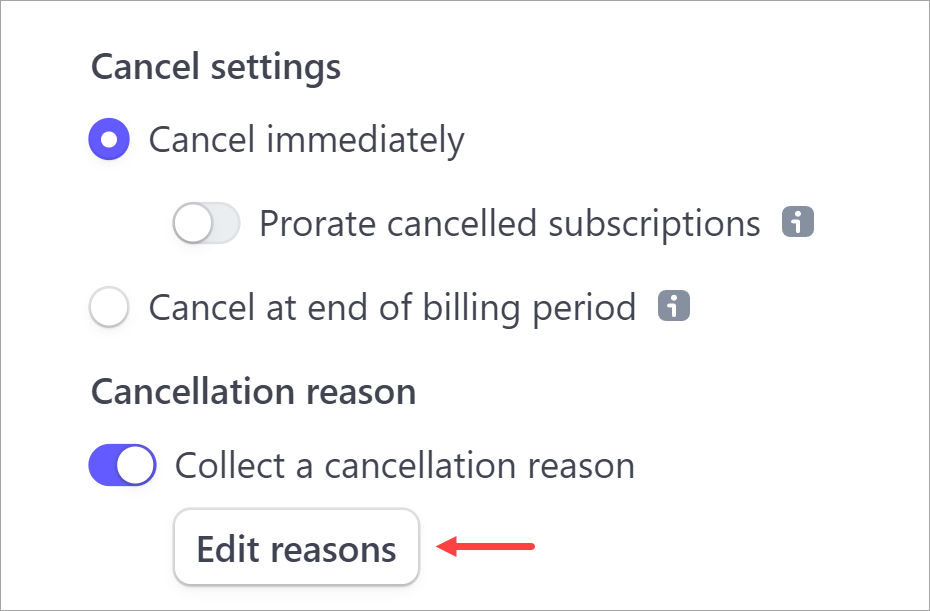Click the "Collect a cancellation reason" label

point(404,465)
